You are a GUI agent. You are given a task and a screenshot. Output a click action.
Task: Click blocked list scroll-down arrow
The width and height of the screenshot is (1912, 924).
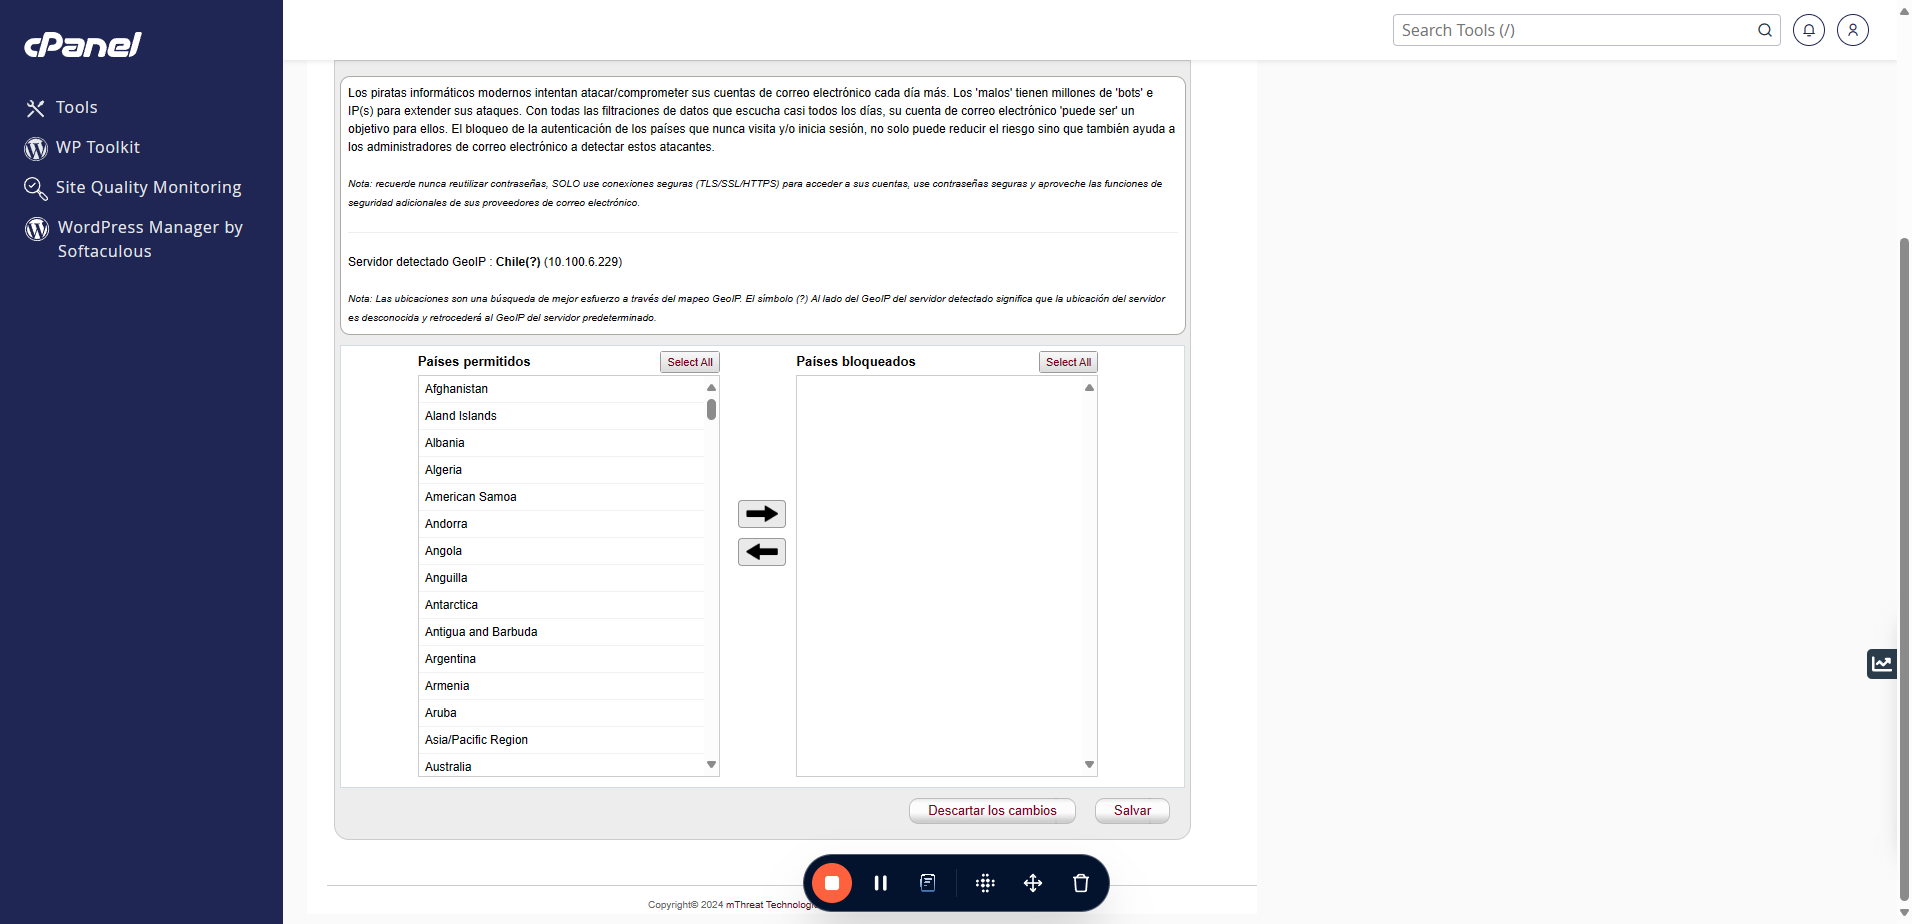(x=1089, y=765)
